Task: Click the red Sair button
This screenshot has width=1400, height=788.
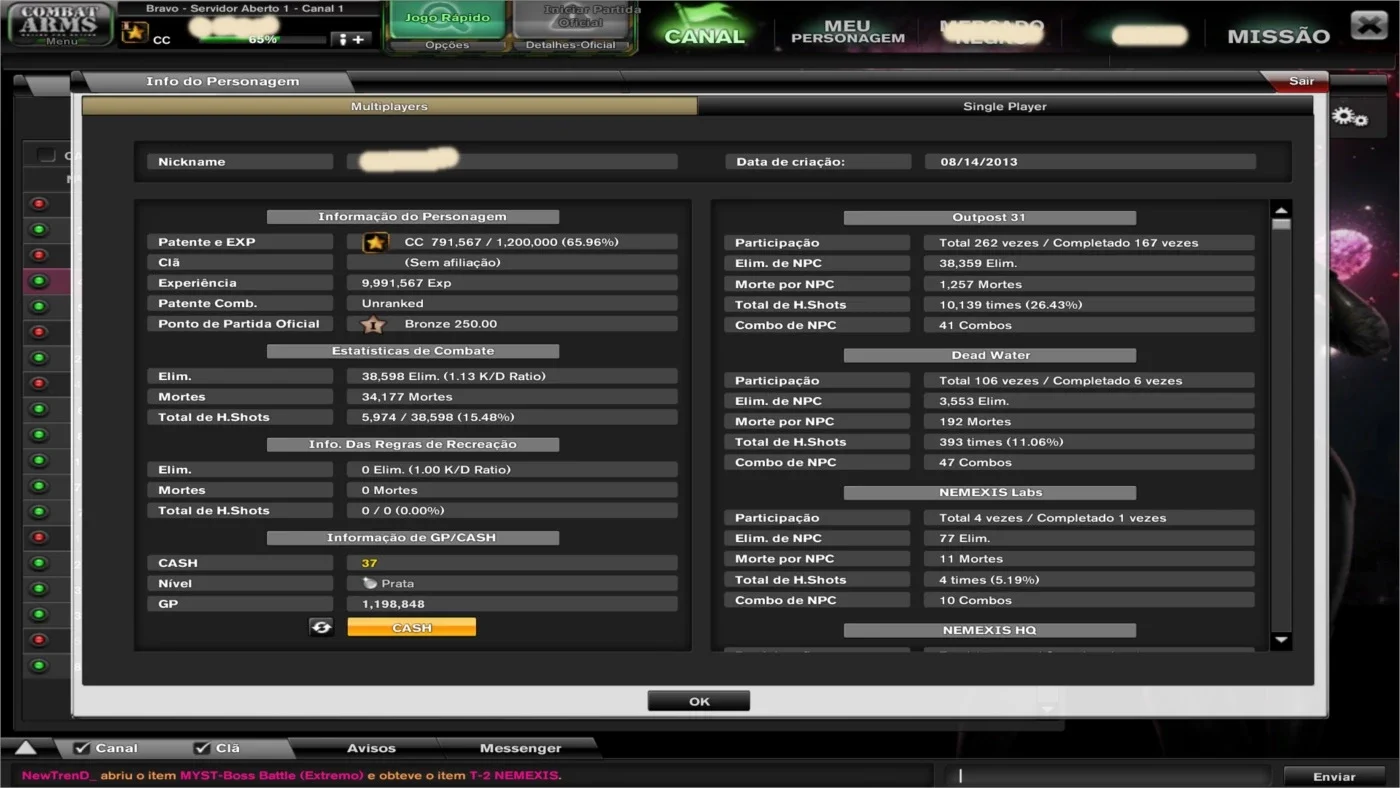Action: [1300, 81]
